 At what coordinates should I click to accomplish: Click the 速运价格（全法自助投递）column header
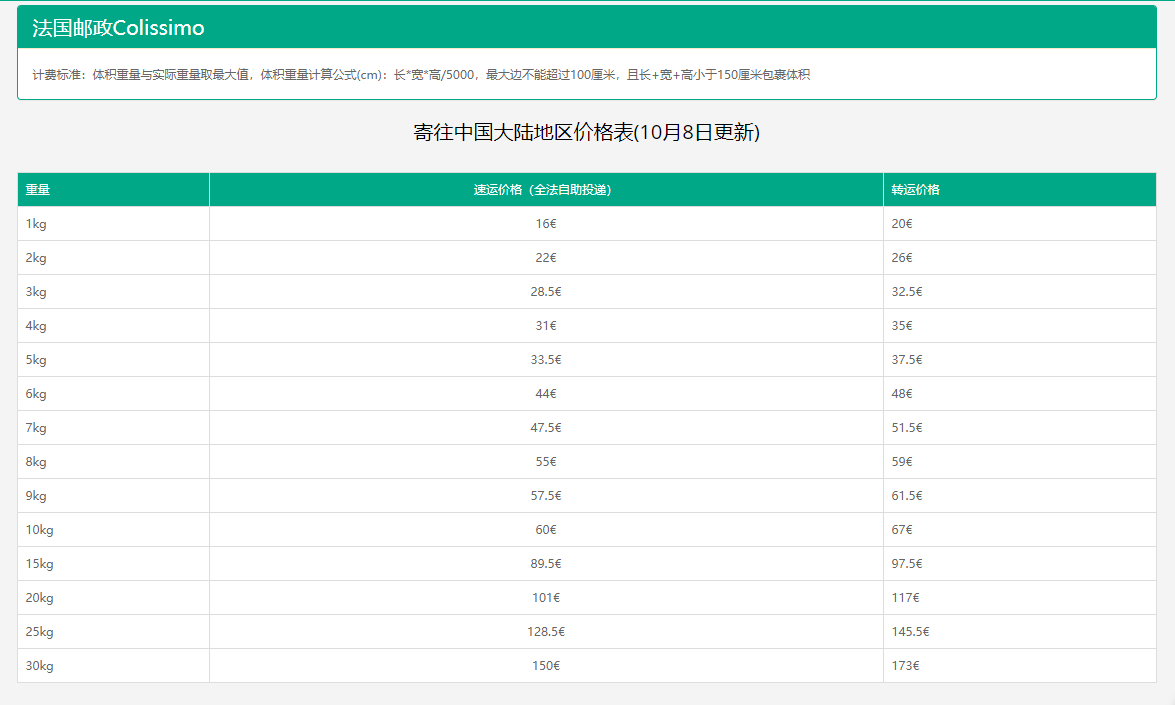[546, 190]
